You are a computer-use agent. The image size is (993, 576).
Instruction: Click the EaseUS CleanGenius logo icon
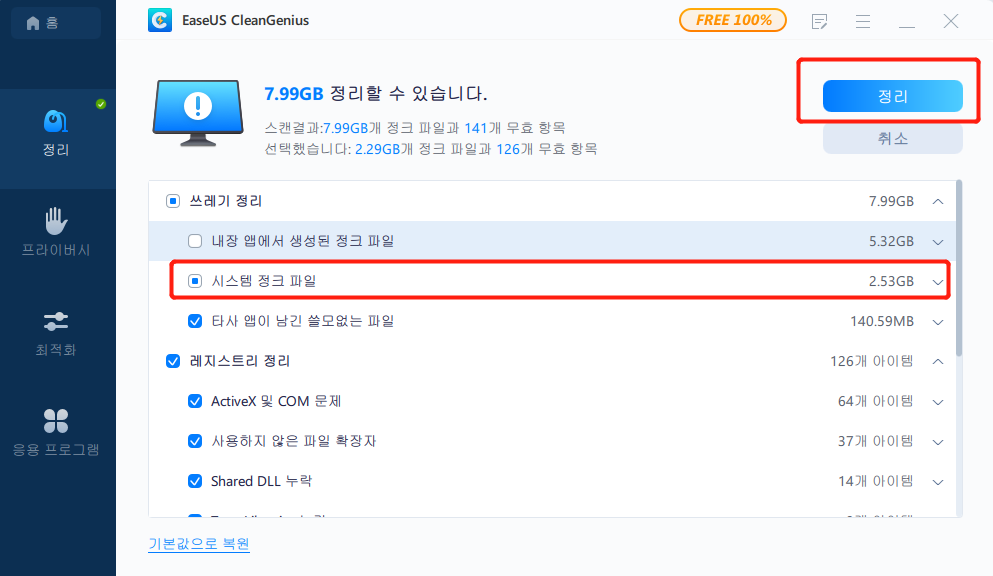(160, 20)
